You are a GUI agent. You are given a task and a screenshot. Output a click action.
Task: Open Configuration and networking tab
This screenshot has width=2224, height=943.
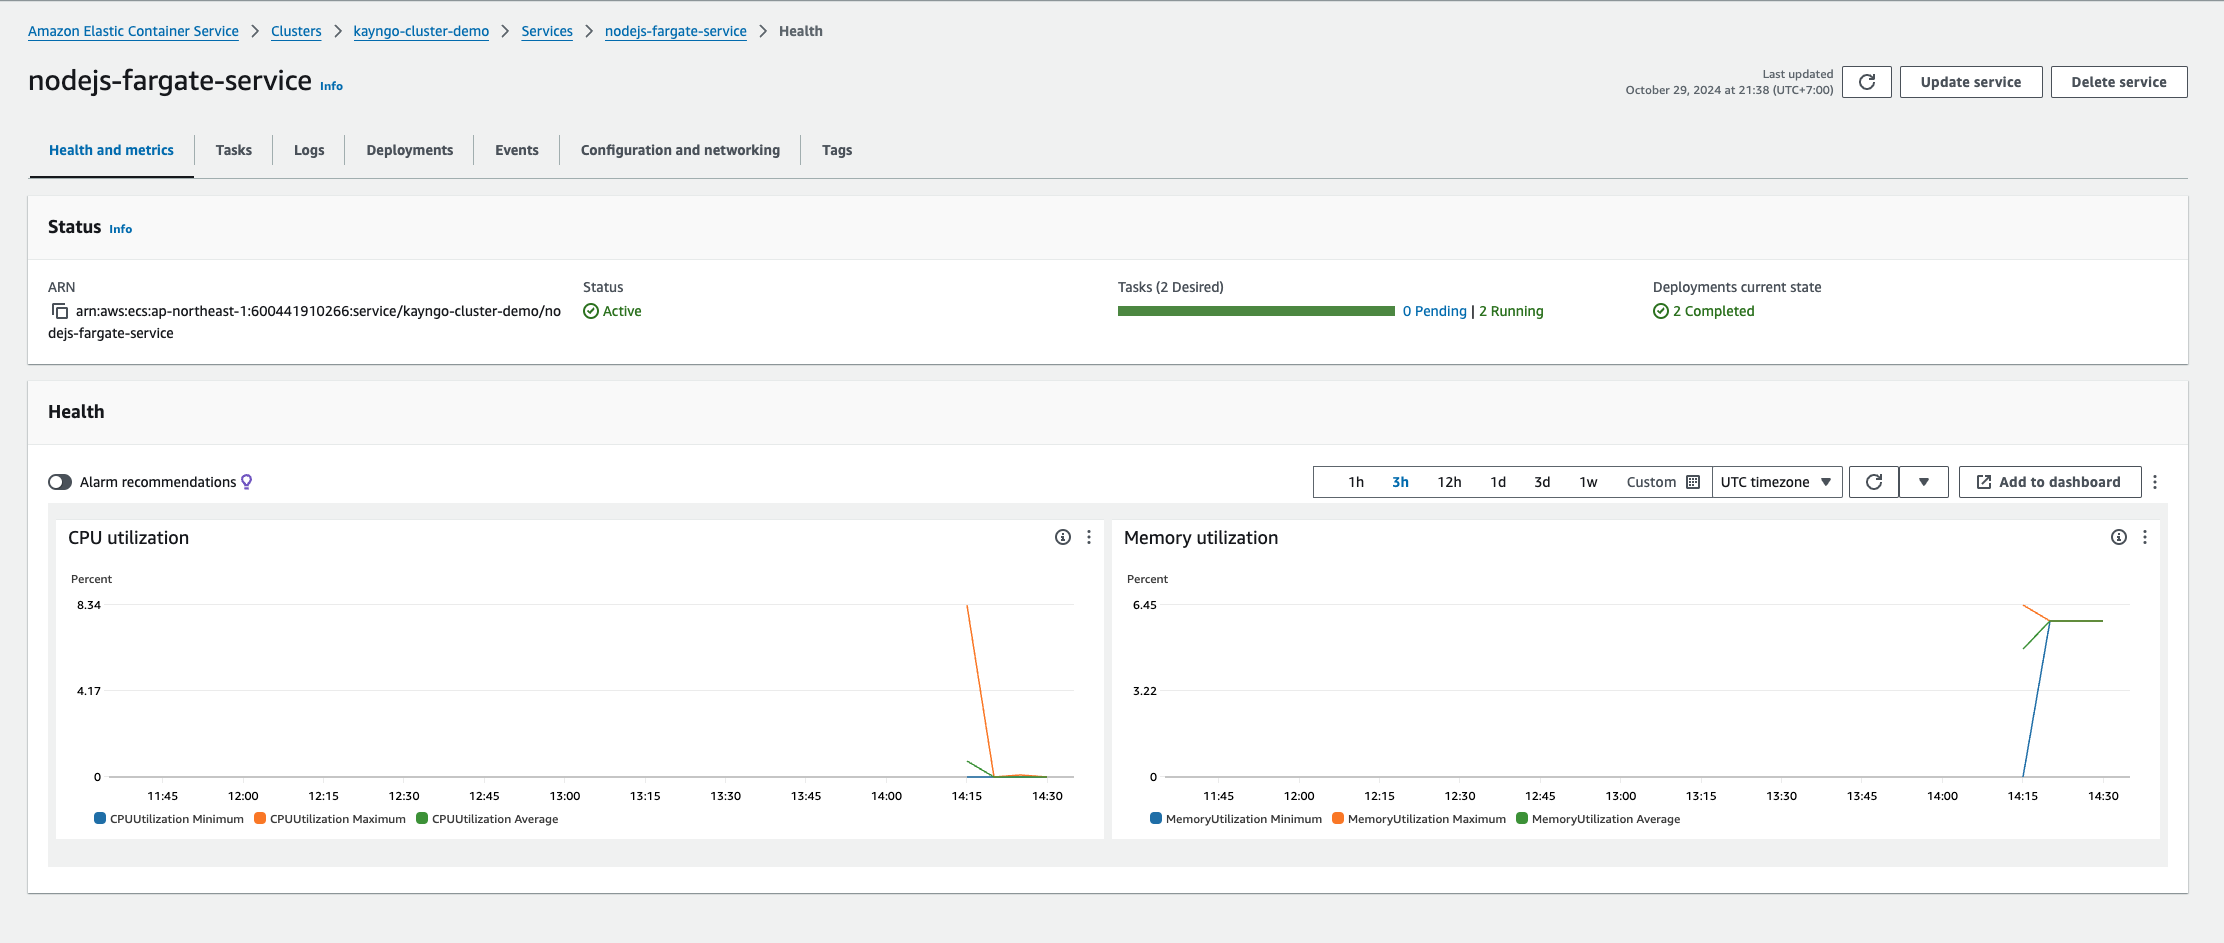coord(680,150)
